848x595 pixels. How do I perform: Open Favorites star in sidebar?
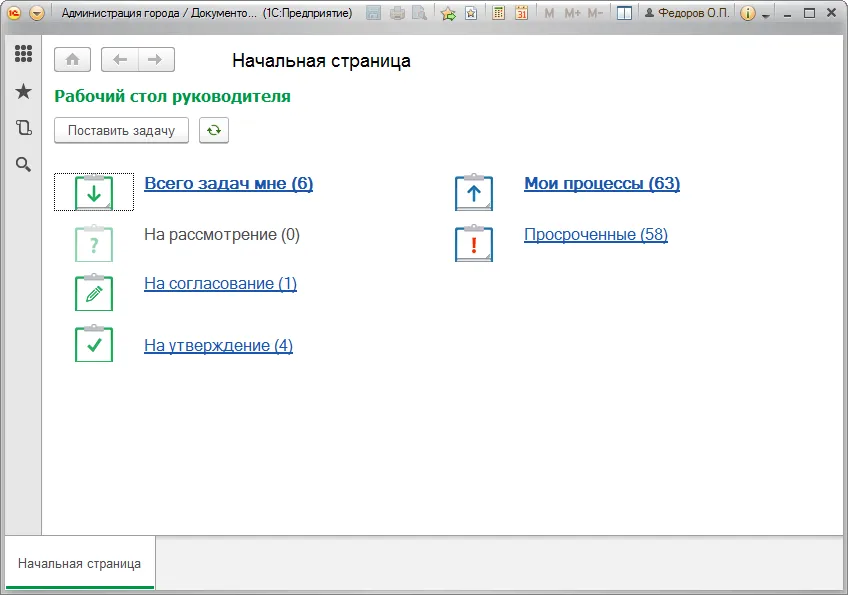[x=23, y=91]
